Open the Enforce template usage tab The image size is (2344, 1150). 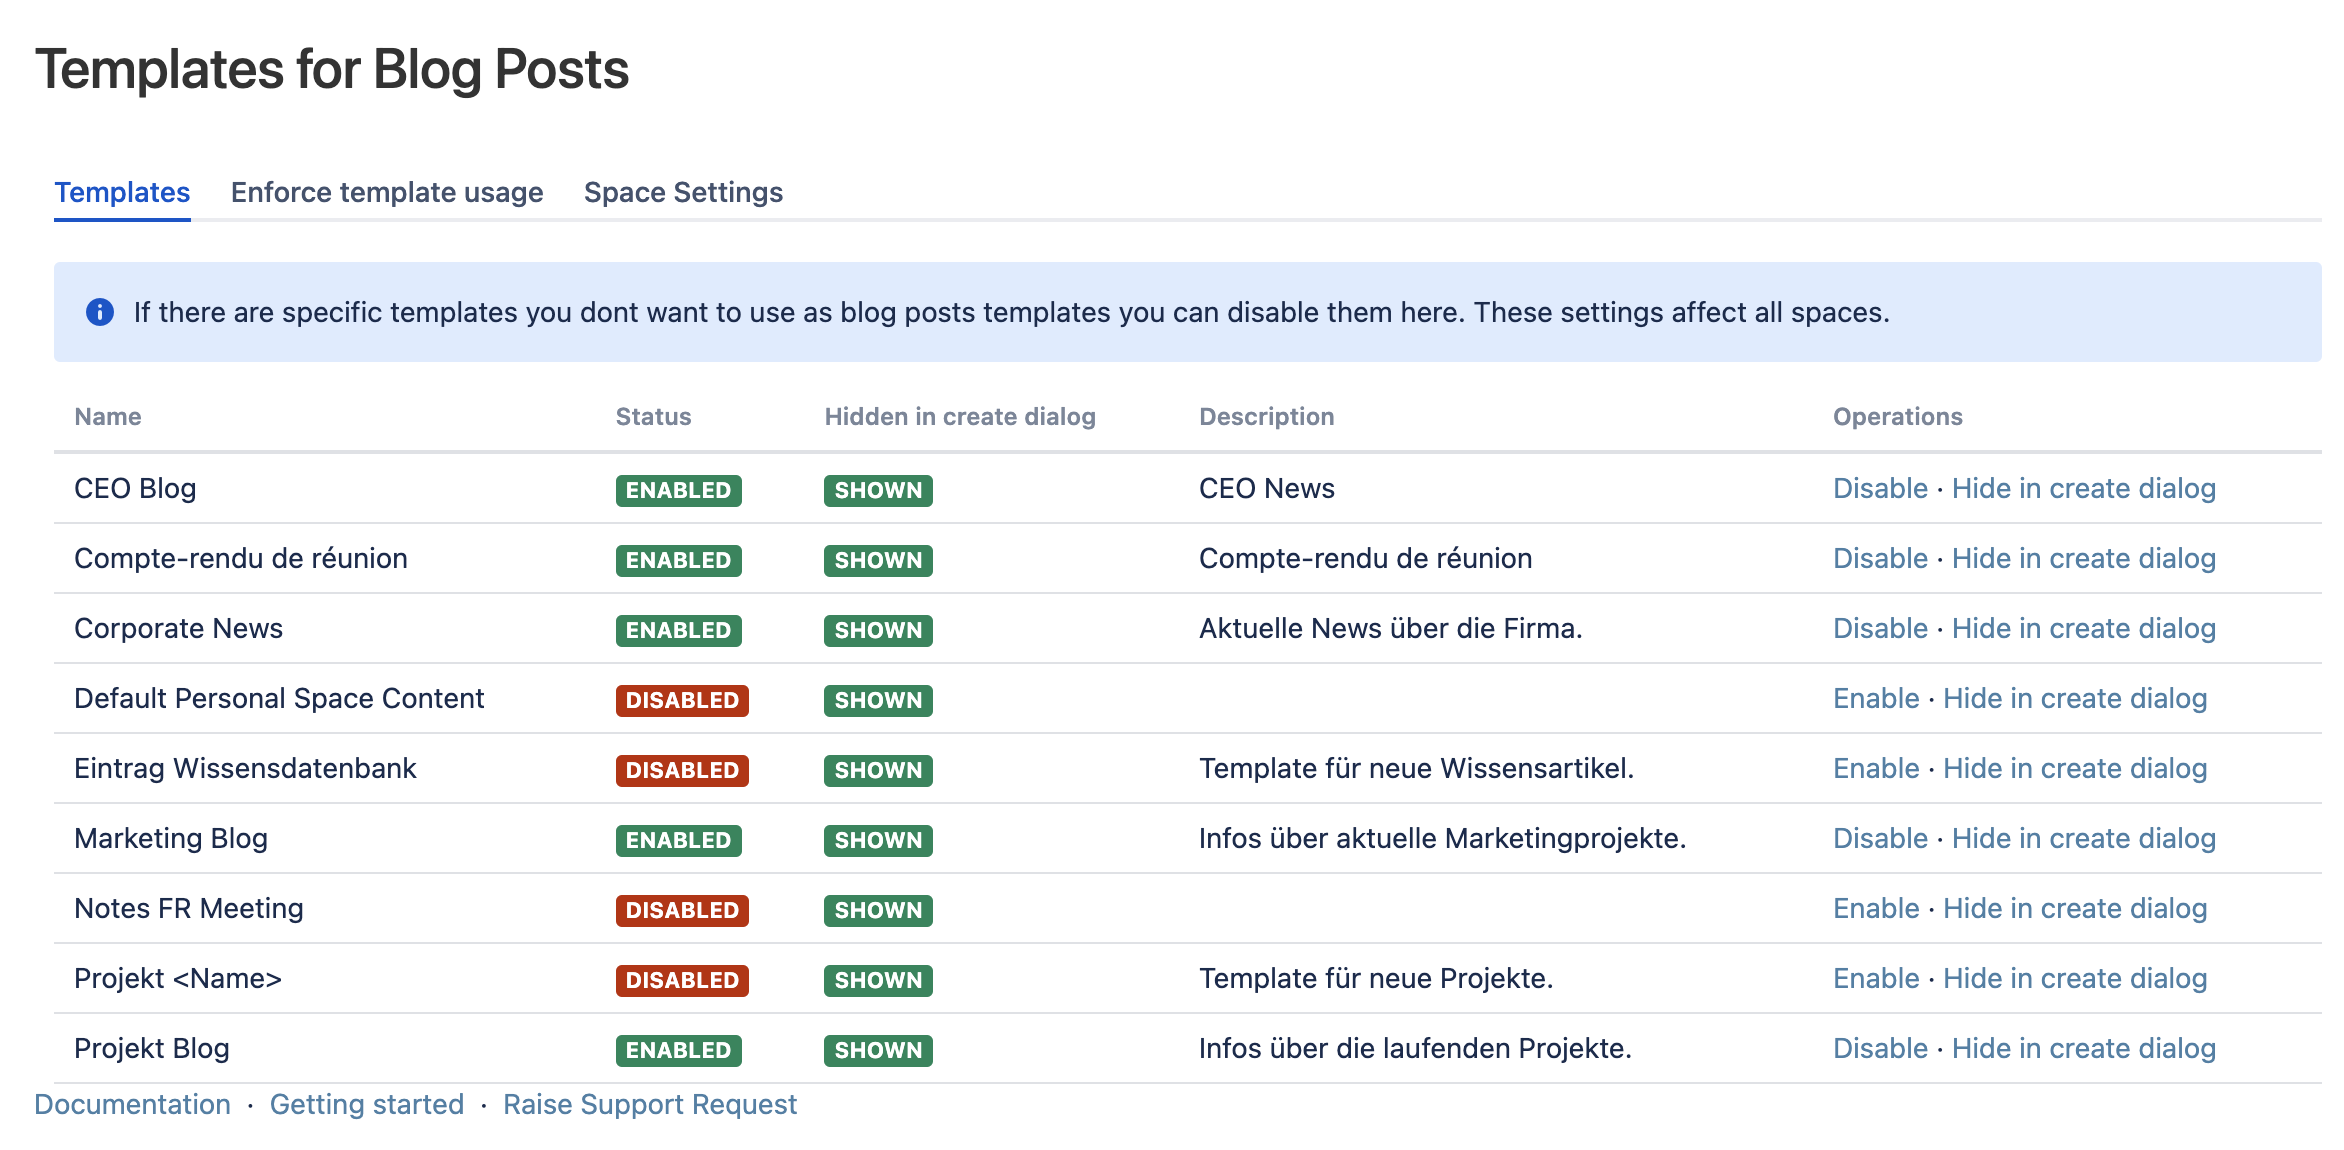click(387, 192)
